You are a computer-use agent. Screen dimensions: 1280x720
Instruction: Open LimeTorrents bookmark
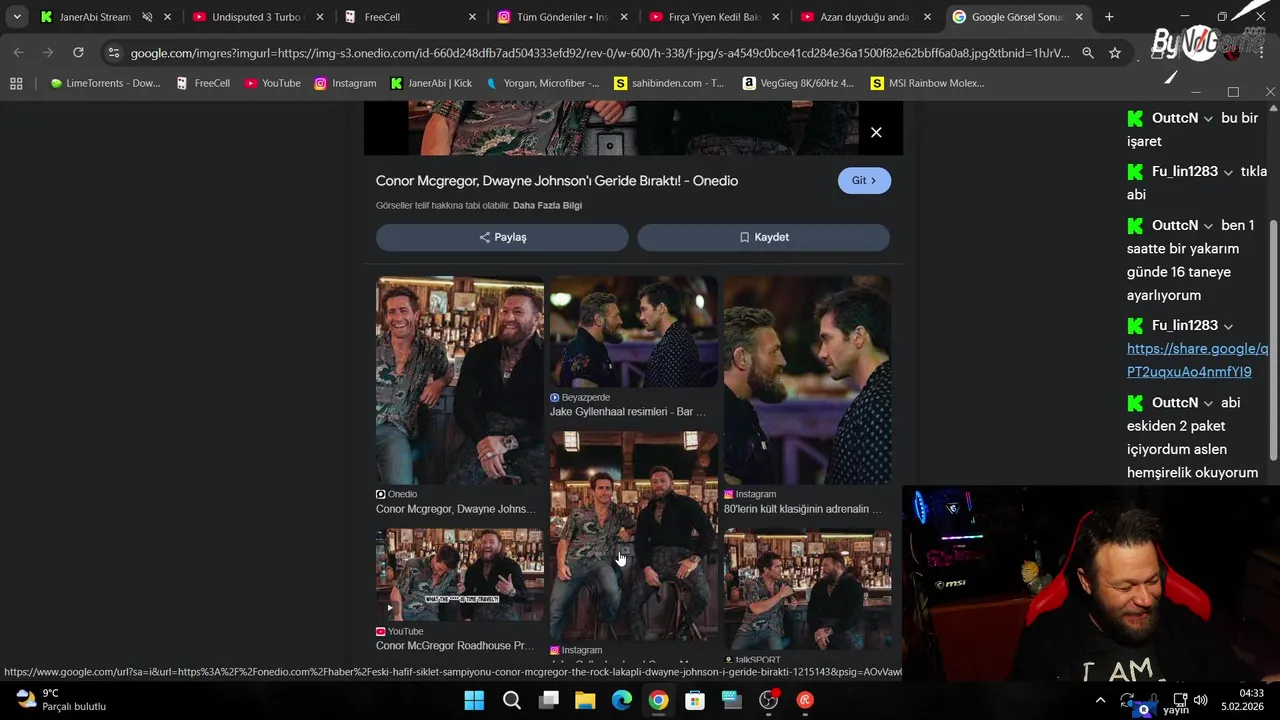(x=105, y=83)
